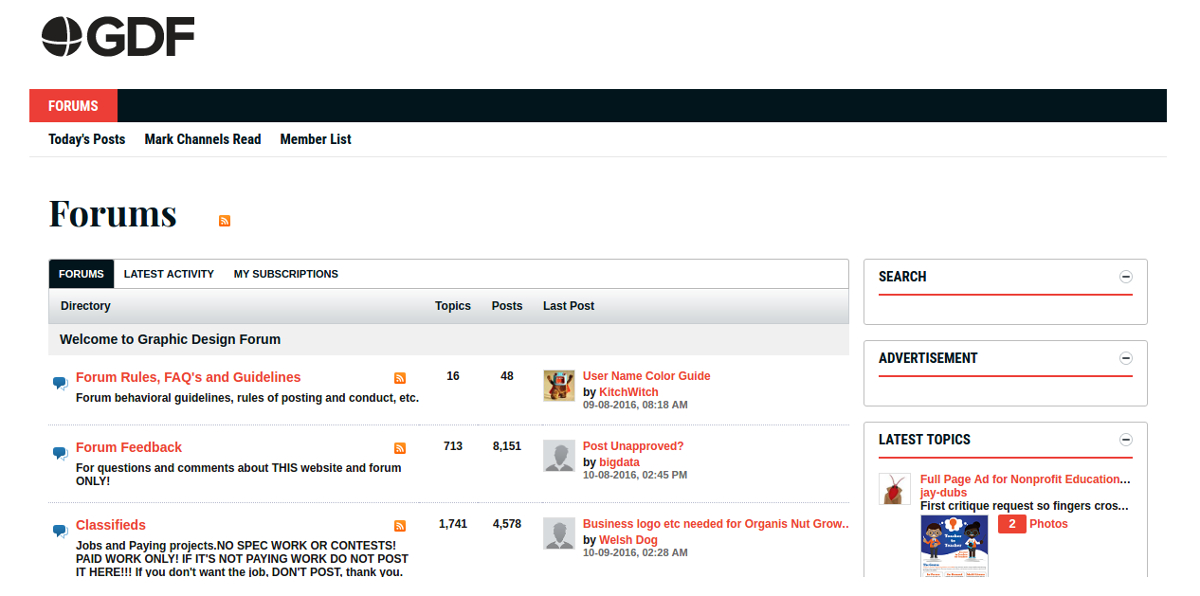Image resolution: width=1200 pixels, height=596 pixels.
Task: Click the RSS feed icon beside the Forums heading
Action: (224, 220)
